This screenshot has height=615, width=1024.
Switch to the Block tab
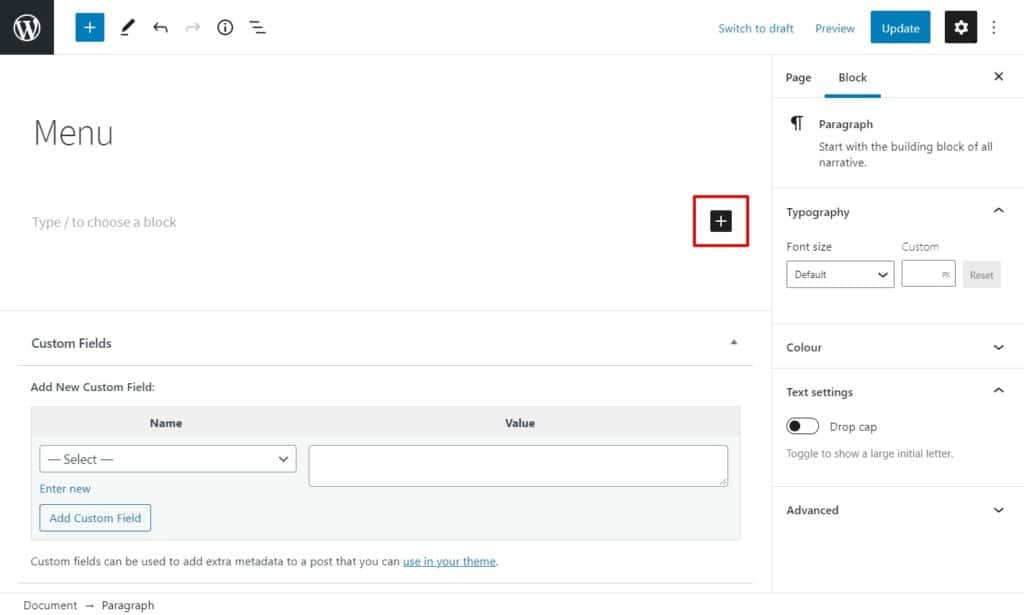click(x=853, y=77)
